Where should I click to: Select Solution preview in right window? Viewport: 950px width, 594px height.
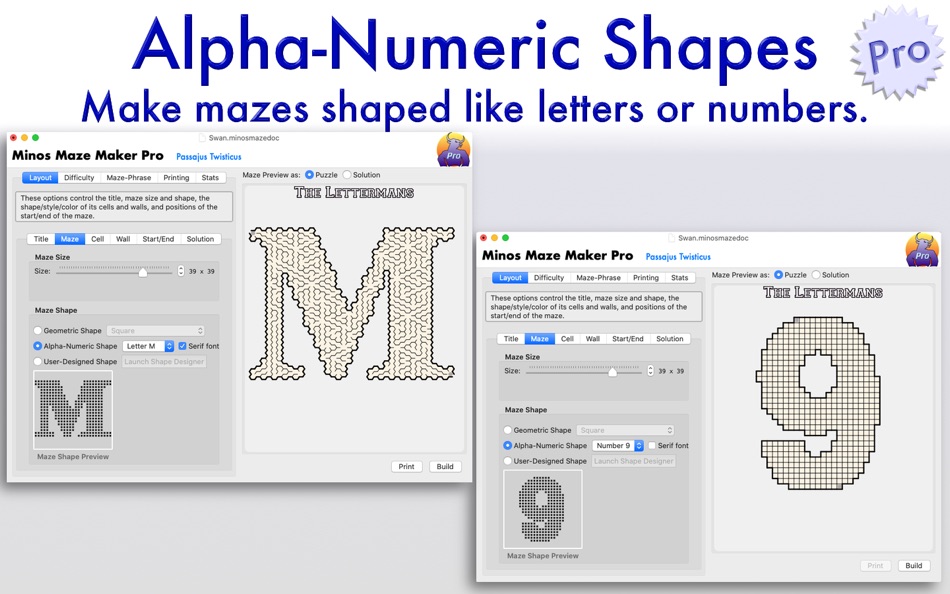[x=816, y=275]
